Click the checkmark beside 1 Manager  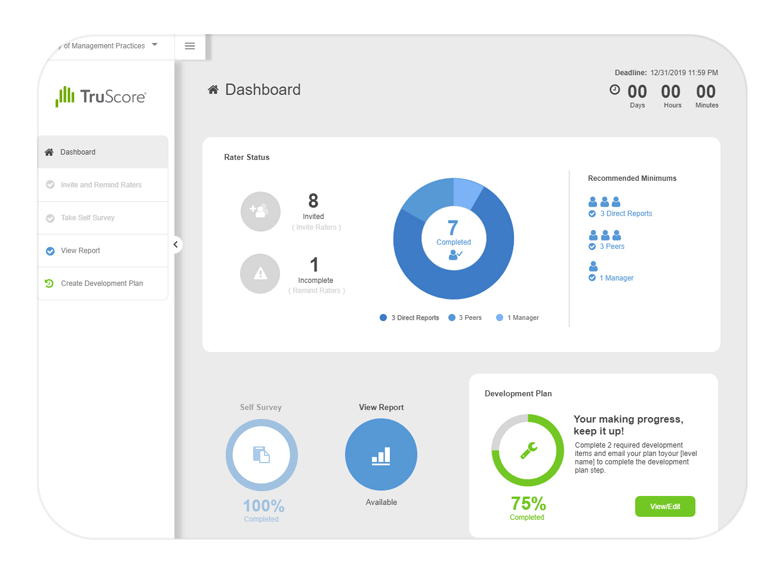point(592,278)
